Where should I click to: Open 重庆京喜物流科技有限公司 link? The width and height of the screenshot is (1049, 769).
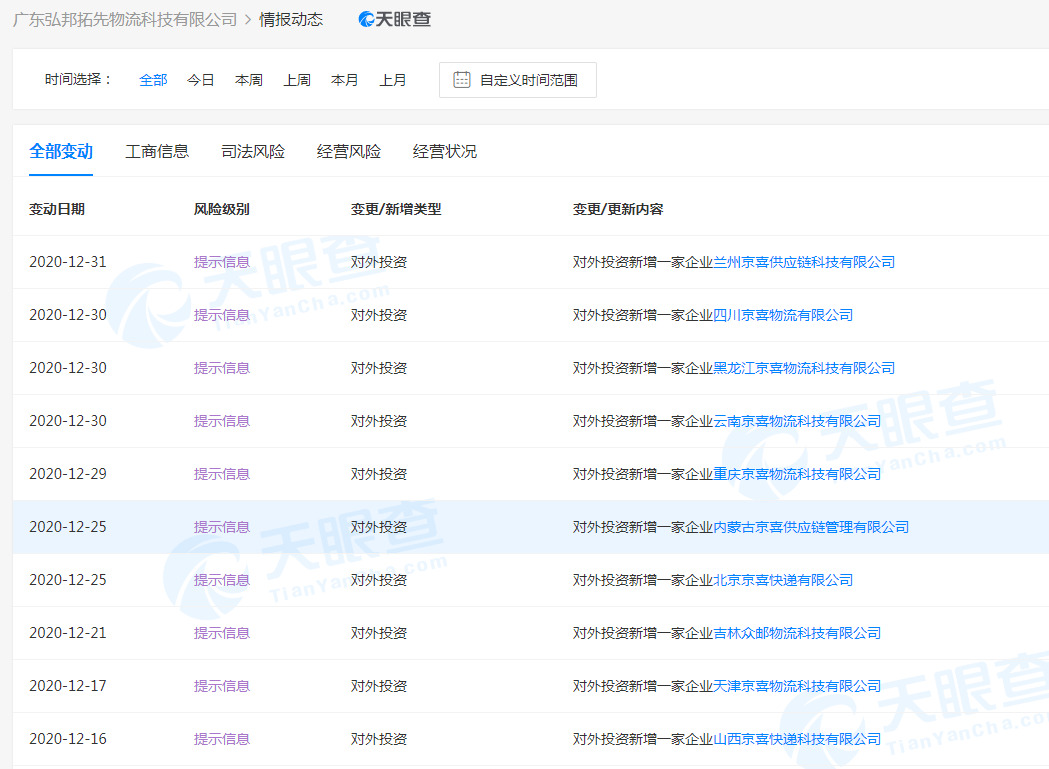797,474
